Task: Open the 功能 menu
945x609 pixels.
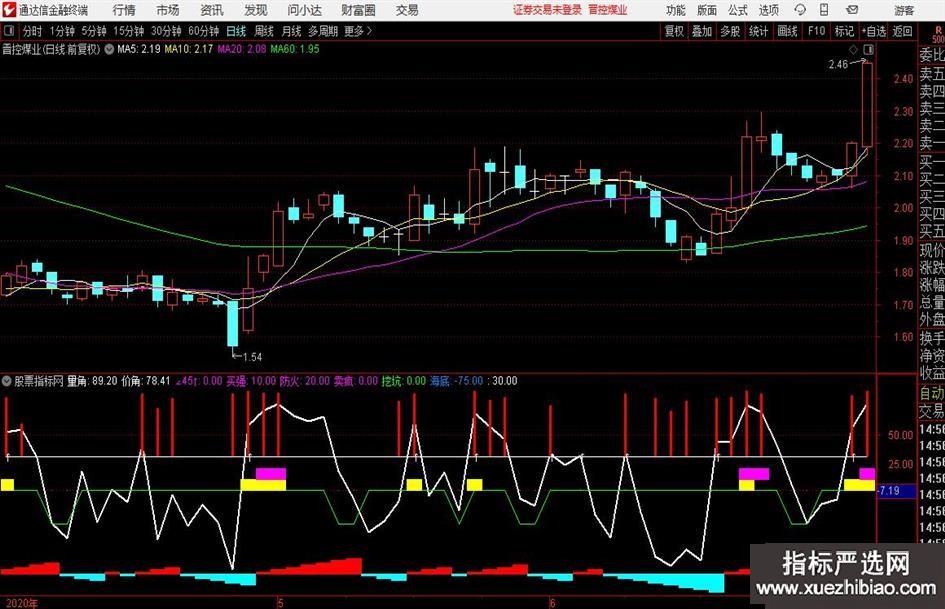Action: (676, 10)
